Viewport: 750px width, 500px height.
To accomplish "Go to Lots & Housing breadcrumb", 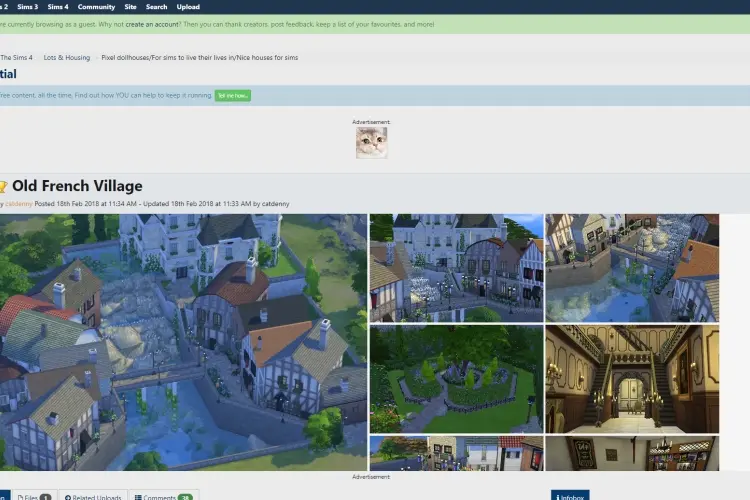I will click(66, 57).
